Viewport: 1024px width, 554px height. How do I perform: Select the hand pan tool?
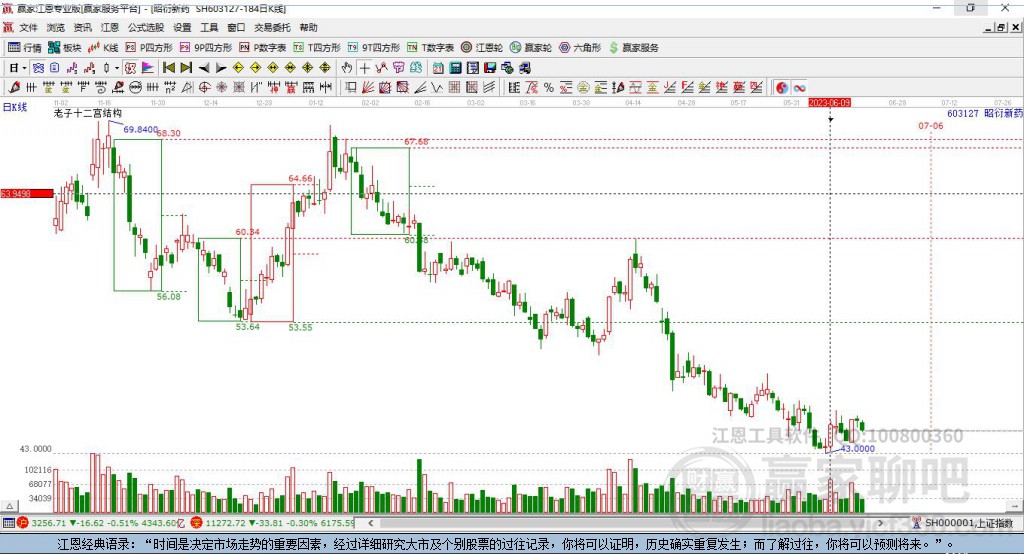pos(347,68)
